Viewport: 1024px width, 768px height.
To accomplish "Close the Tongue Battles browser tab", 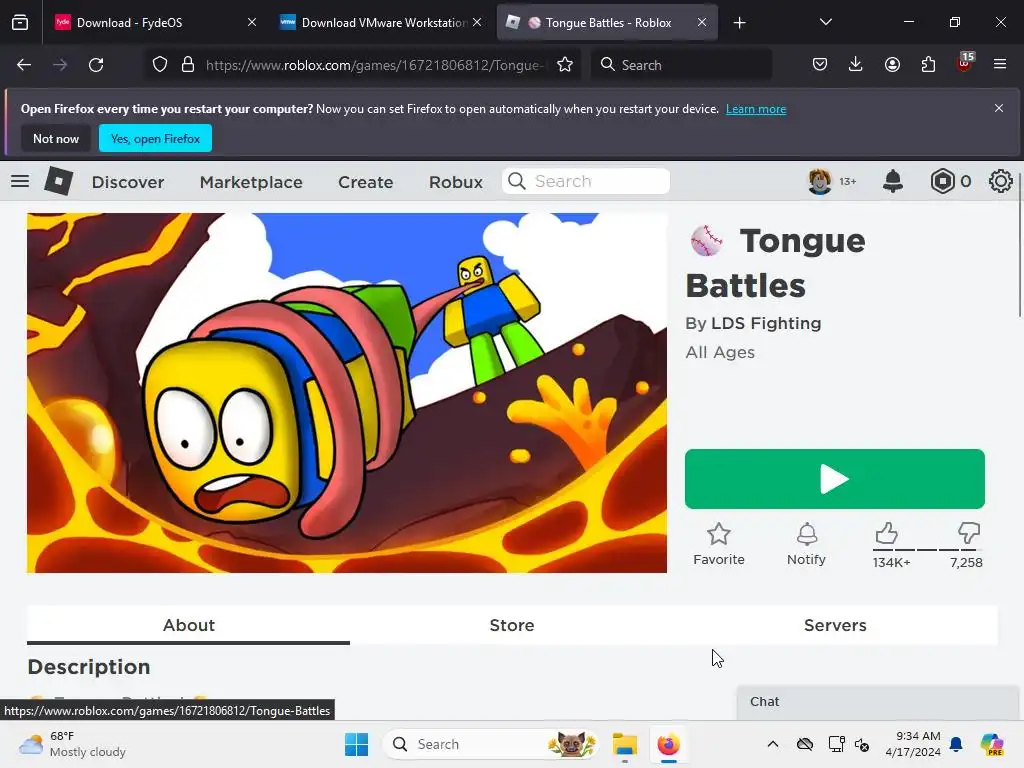I will (701, 23).
